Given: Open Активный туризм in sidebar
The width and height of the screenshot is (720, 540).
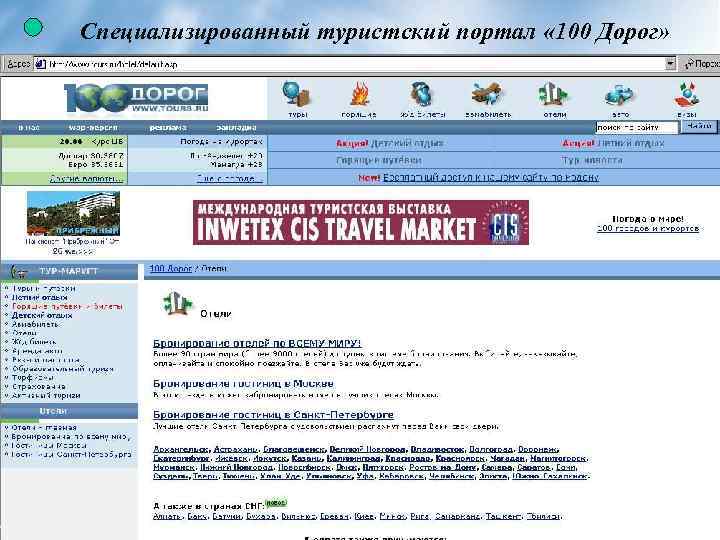Looking at the screenshot, I should click(x=46, y=395).
